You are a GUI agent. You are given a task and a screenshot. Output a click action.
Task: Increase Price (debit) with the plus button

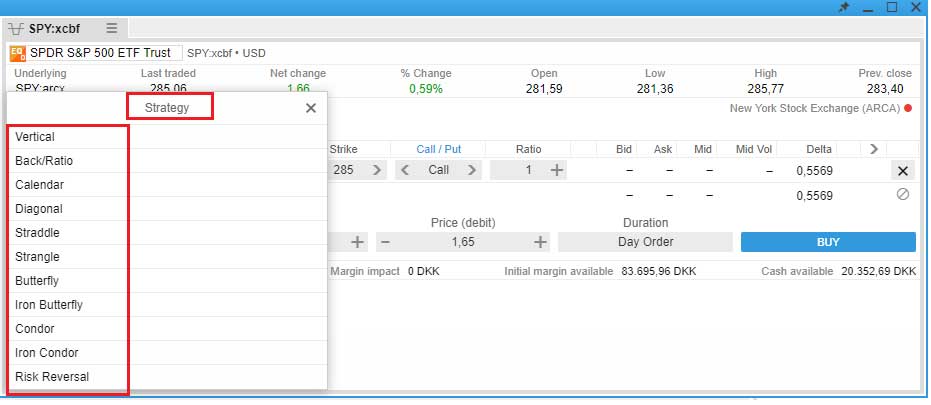(x=540, y=242)
